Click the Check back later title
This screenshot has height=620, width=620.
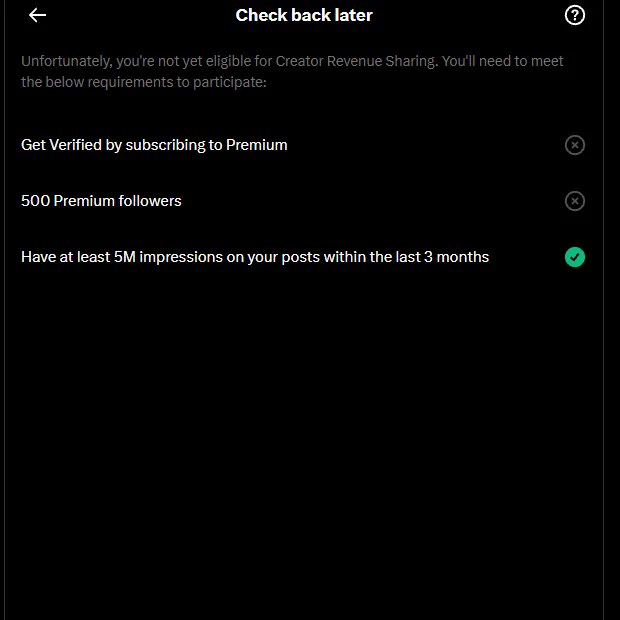point(304,15)
